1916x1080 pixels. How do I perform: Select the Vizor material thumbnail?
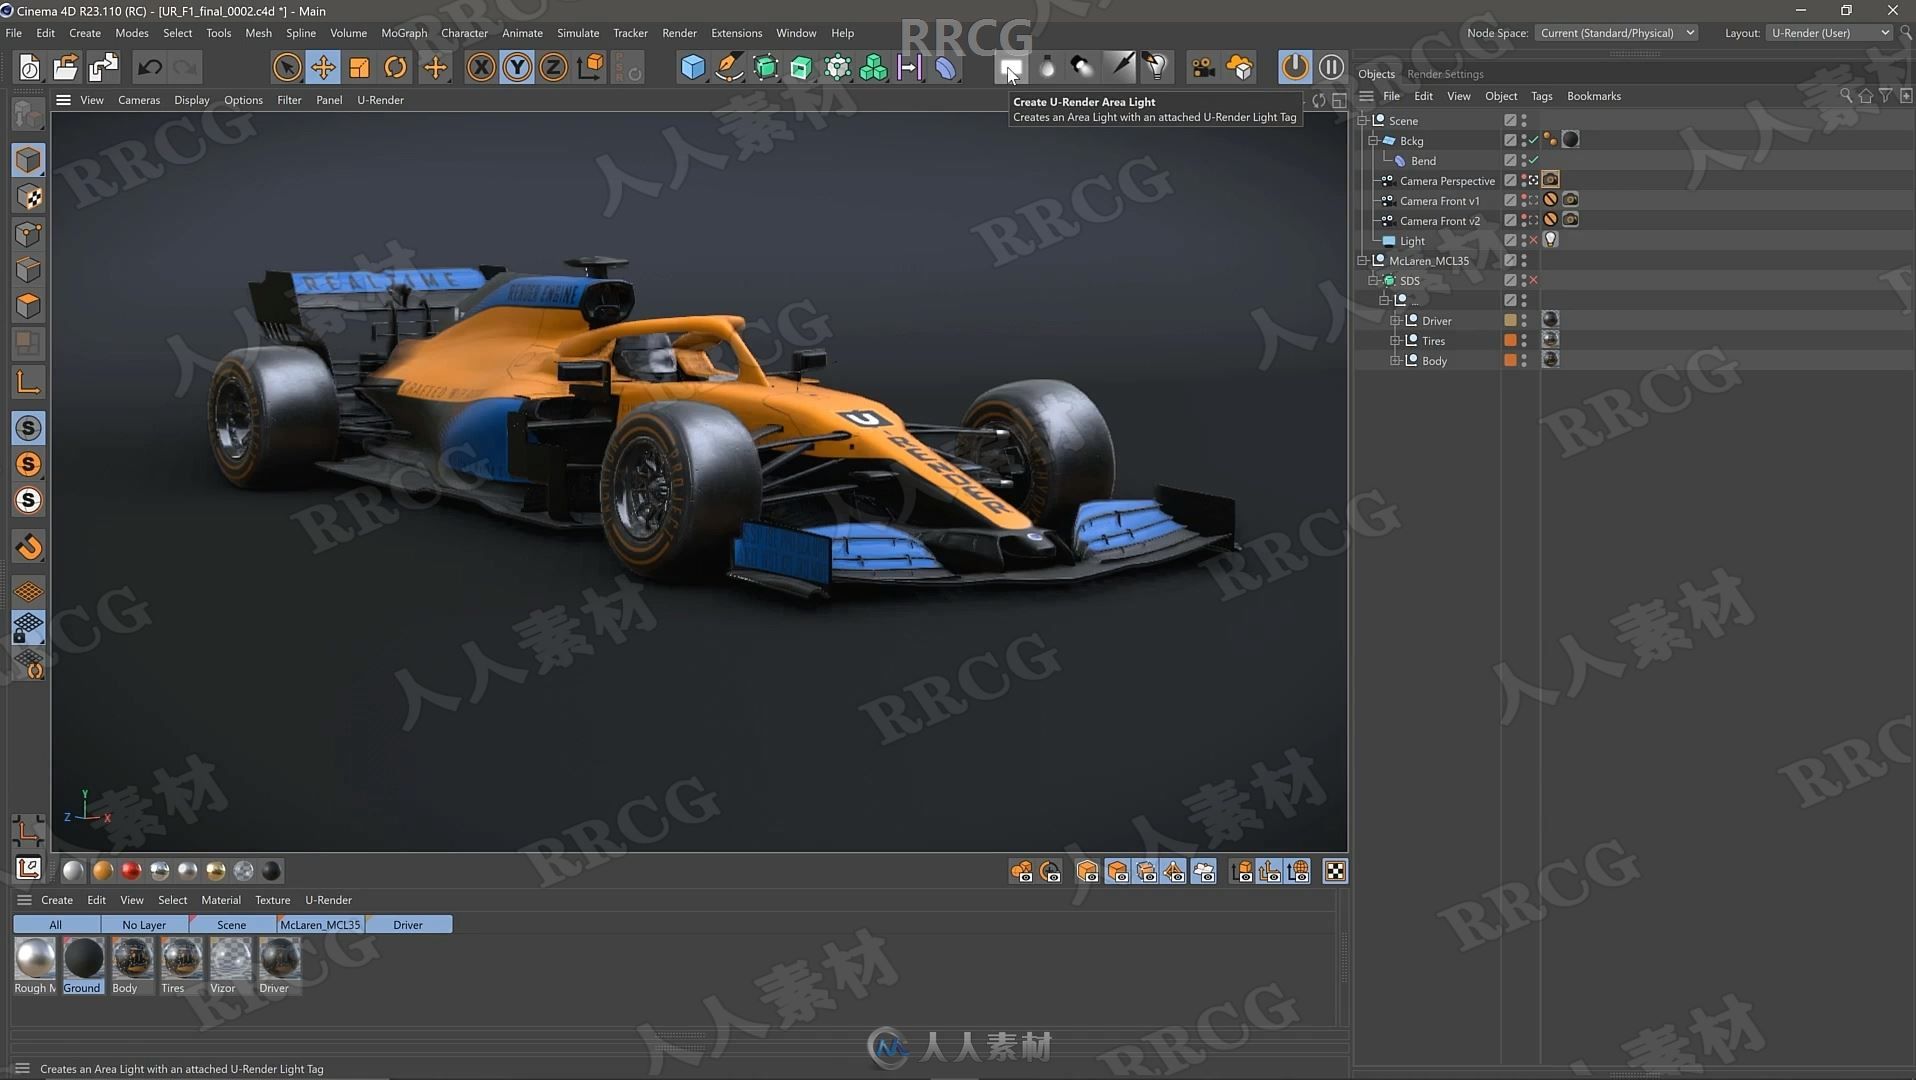coord(230,965)
